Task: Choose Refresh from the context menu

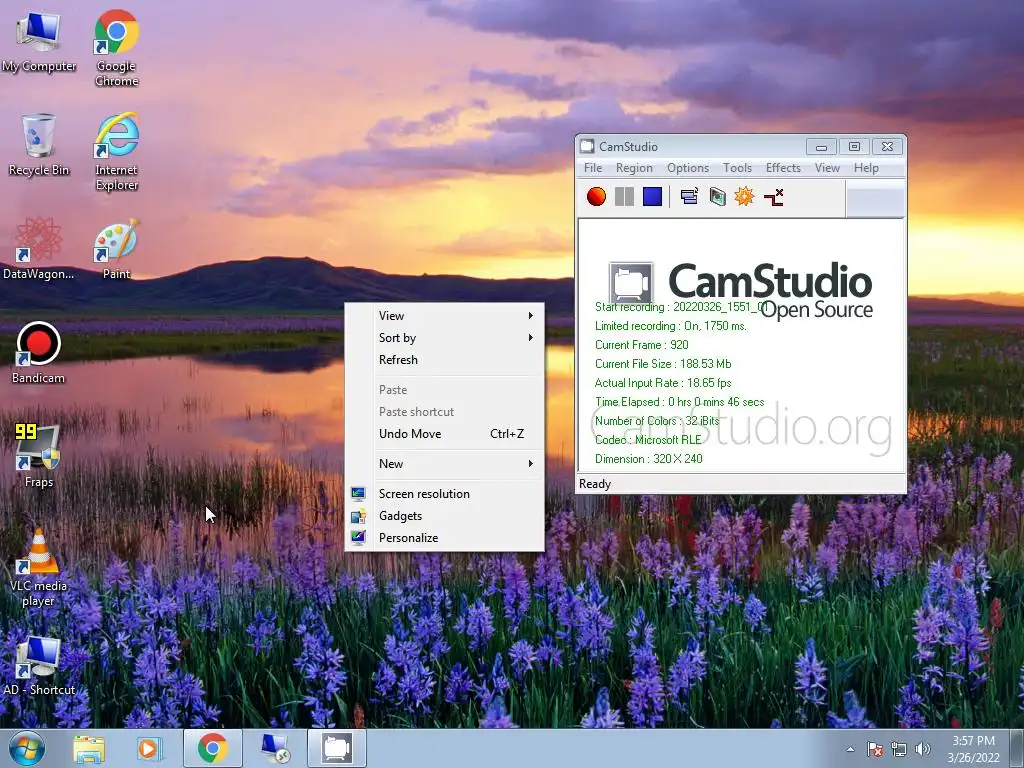Action: pyautogui.click(x=445, y=360)
